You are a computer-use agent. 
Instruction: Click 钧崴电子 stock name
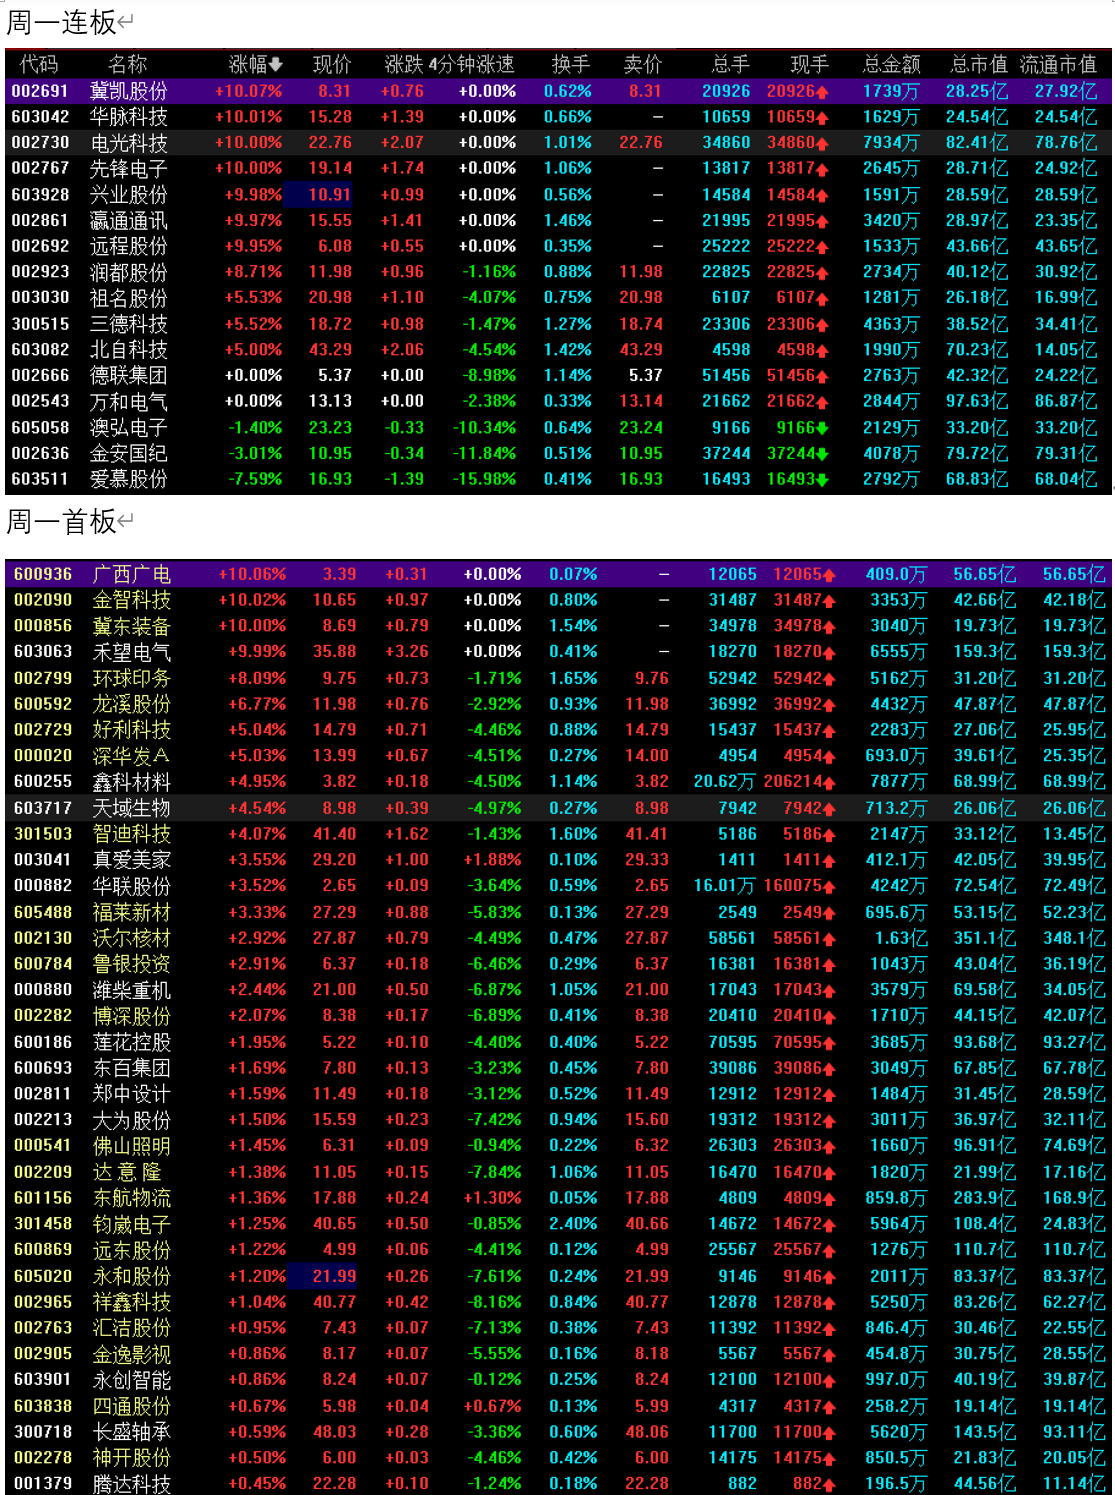point(132,1225)
